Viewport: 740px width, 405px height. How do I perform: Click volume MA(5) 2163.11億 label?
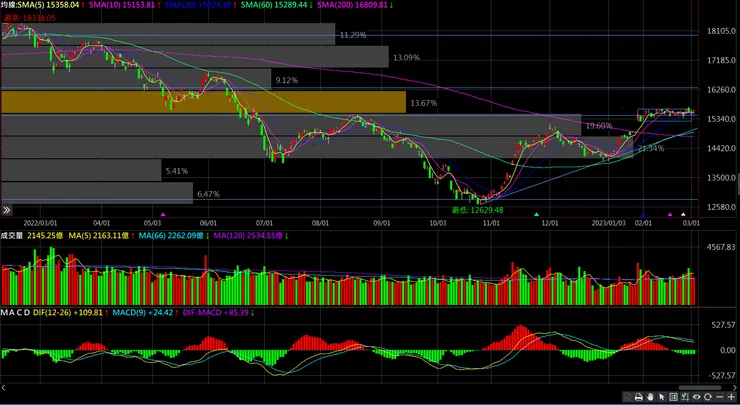tap(99, 235)
